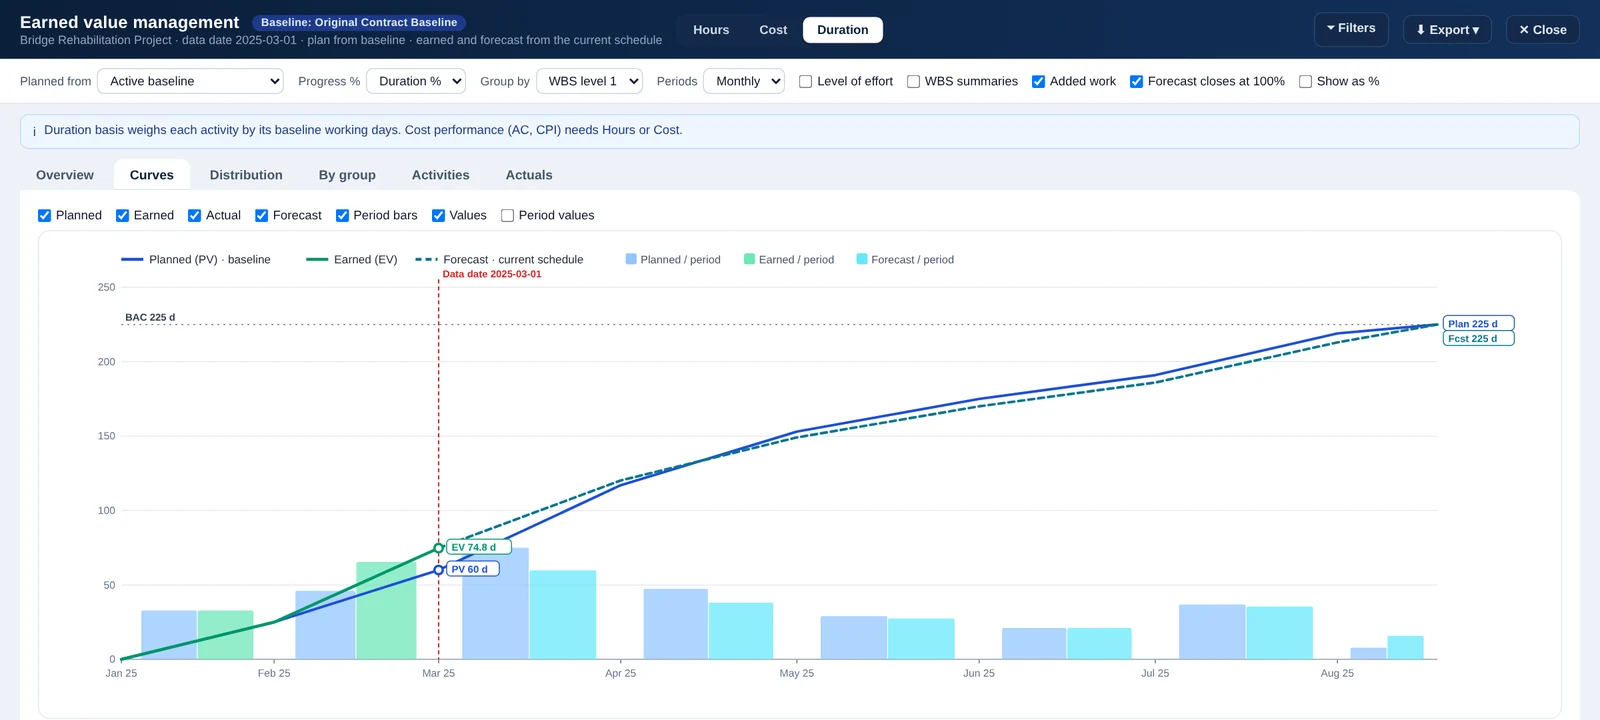Uncheck Forecast closes at 100%
Viewport: 1600px width, 720px height.
[1136, 82]
